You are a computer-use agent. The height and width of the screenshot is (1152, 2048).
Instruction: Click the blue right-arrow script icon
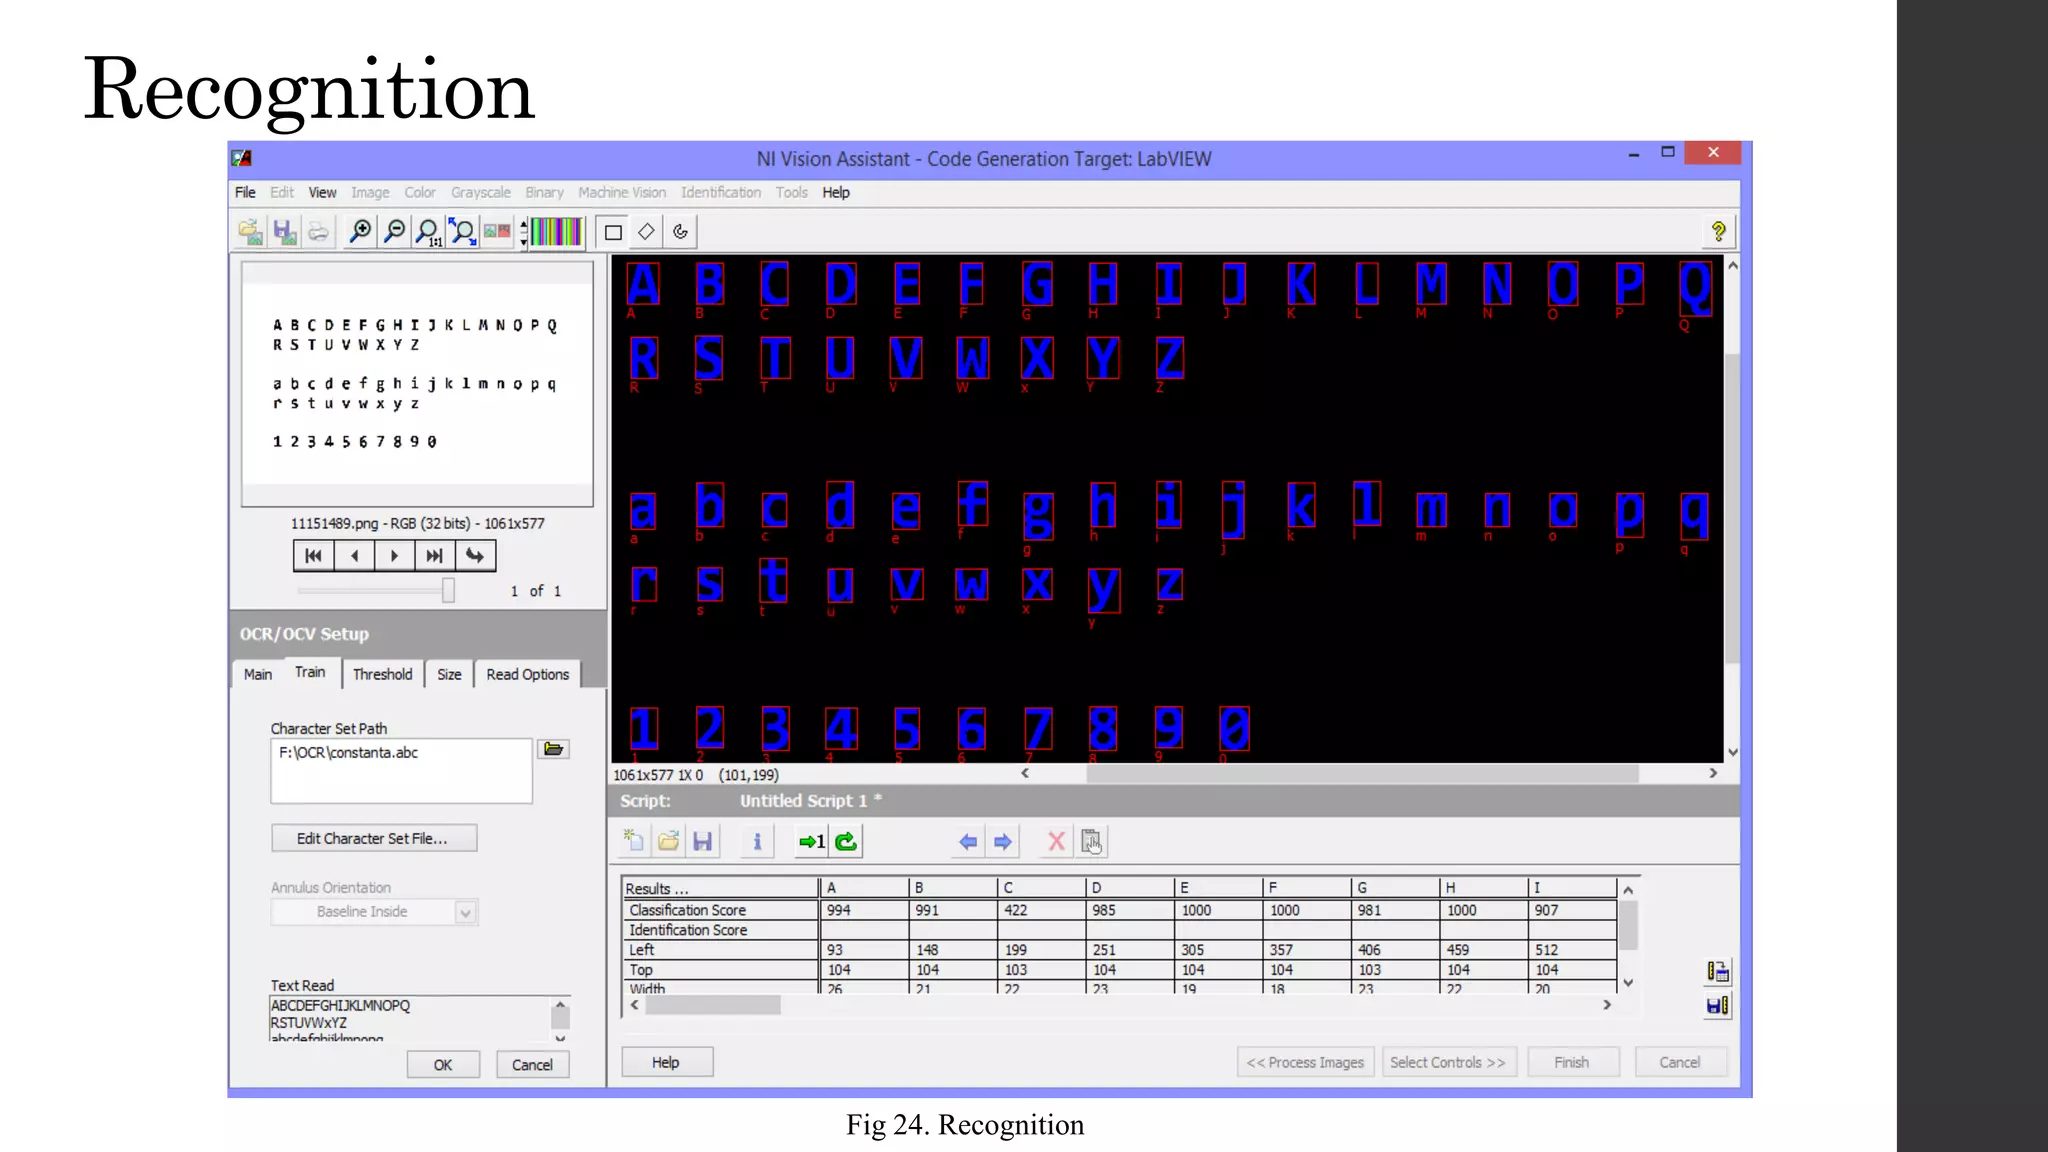pos(1002,841)
